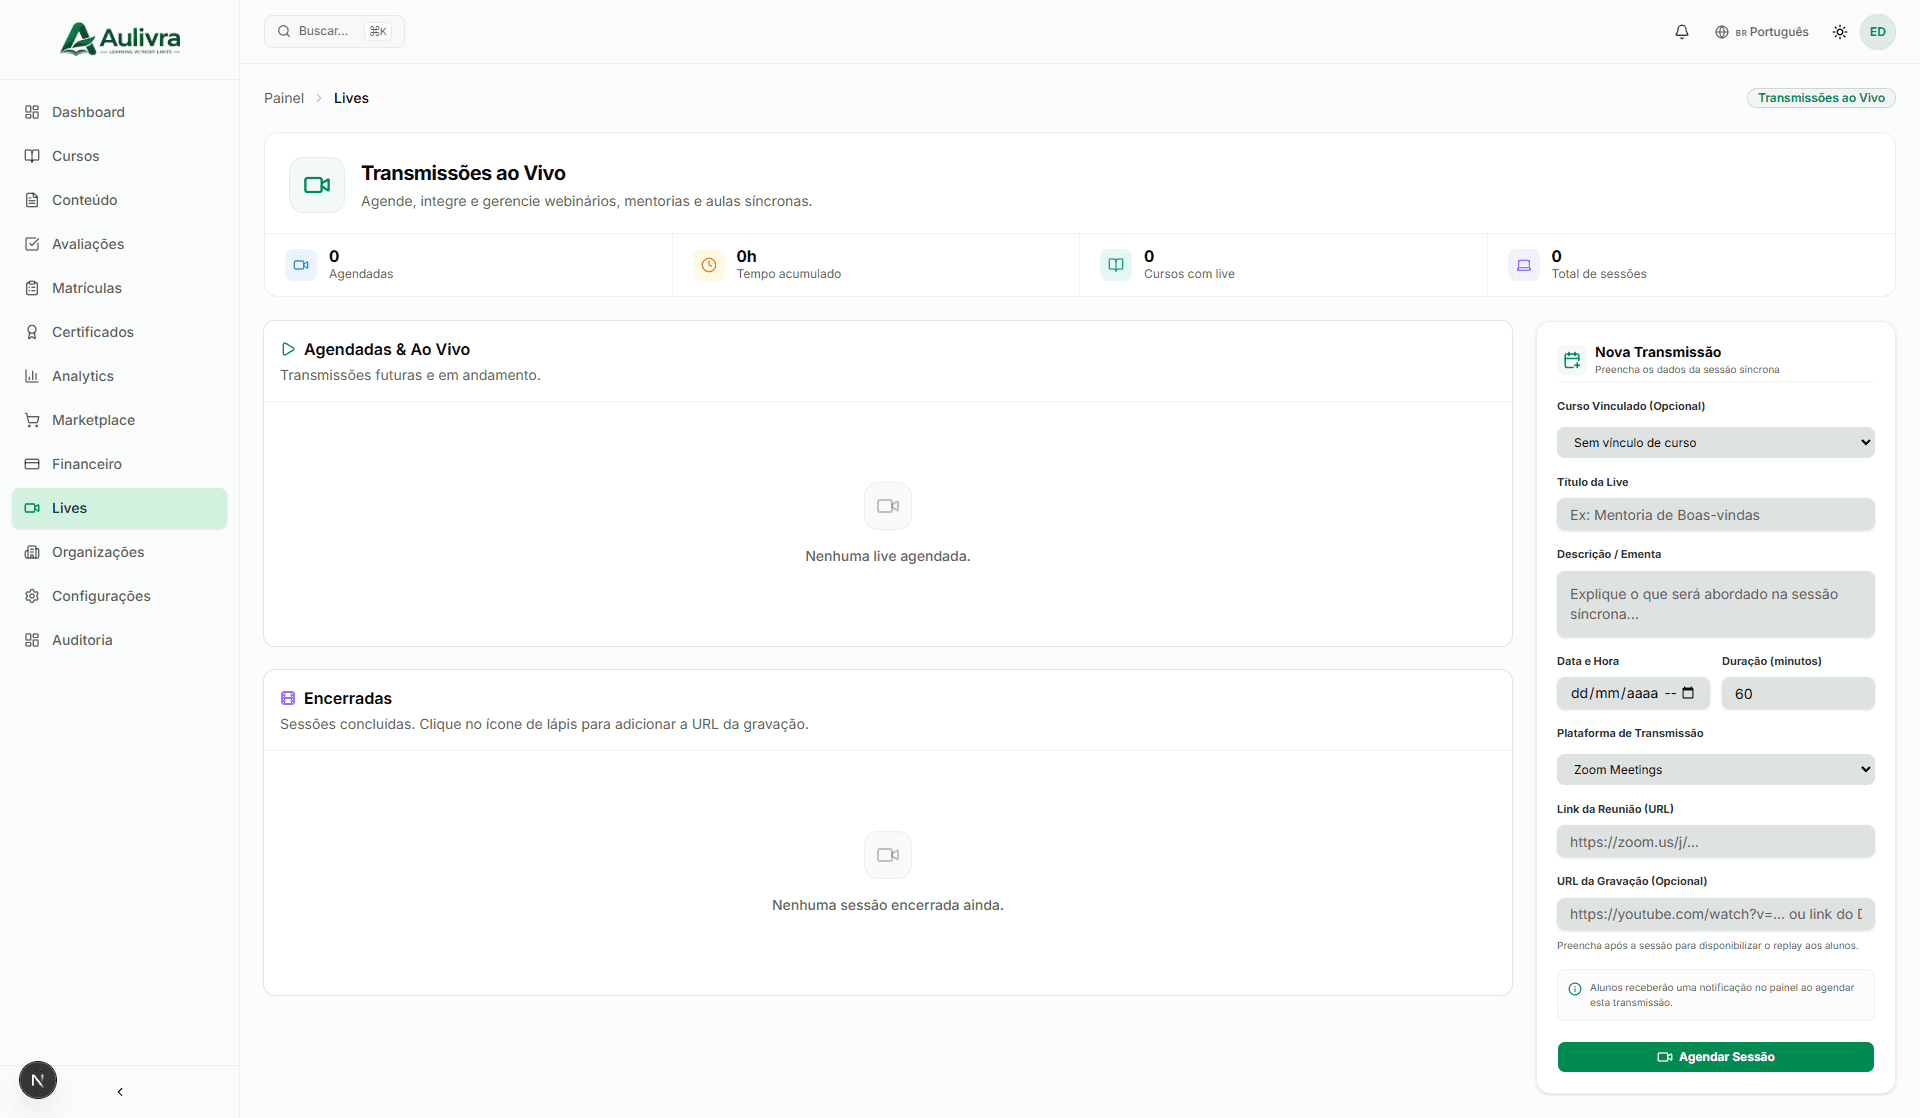Screen dimensions: 1920x1118
Task: Click the Tempo acumulado clock icon
Action: click(x=709, y=265)
